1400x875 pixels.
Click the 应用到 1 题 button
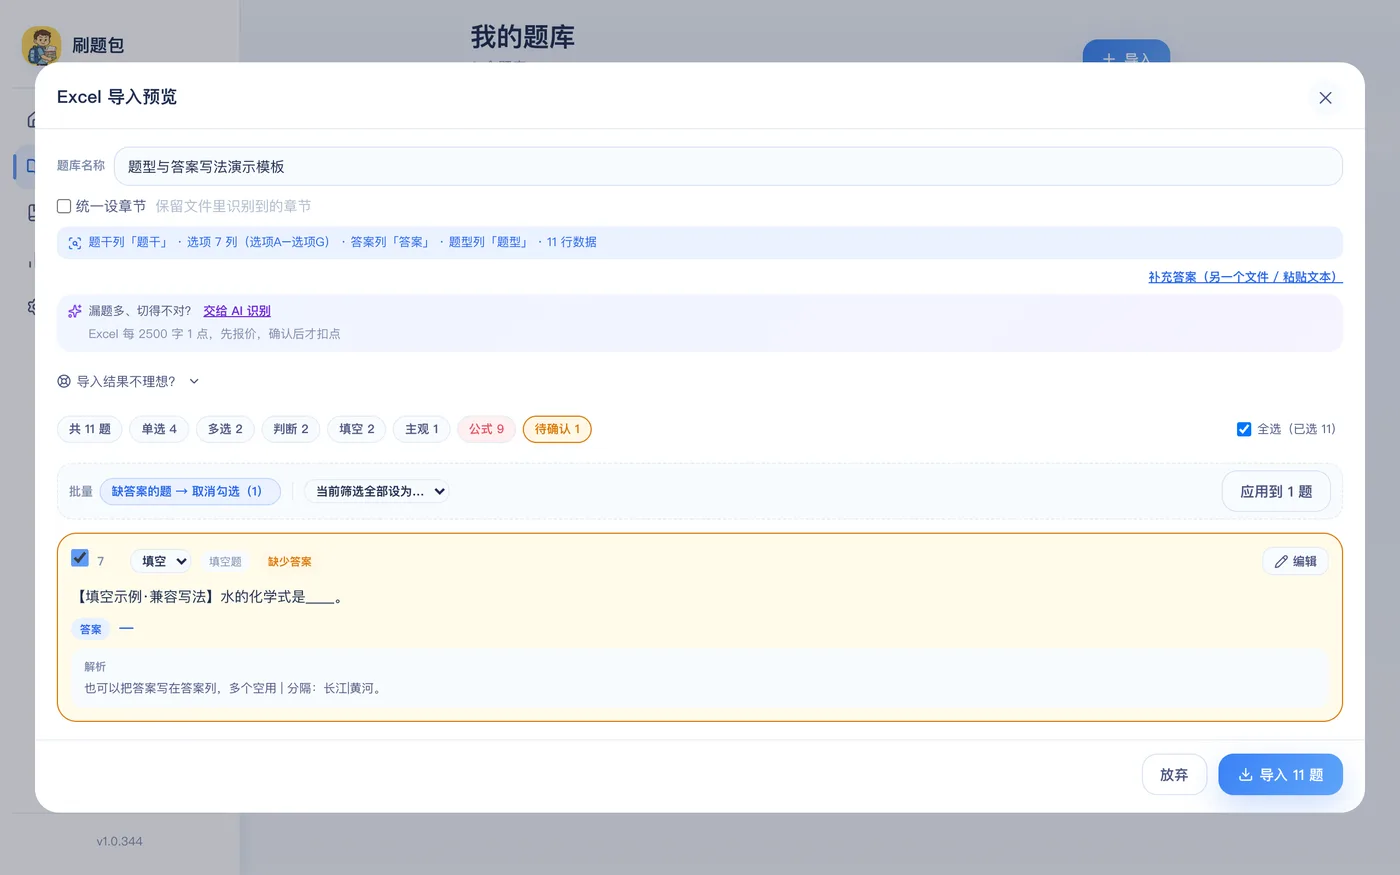[1276, 491]
